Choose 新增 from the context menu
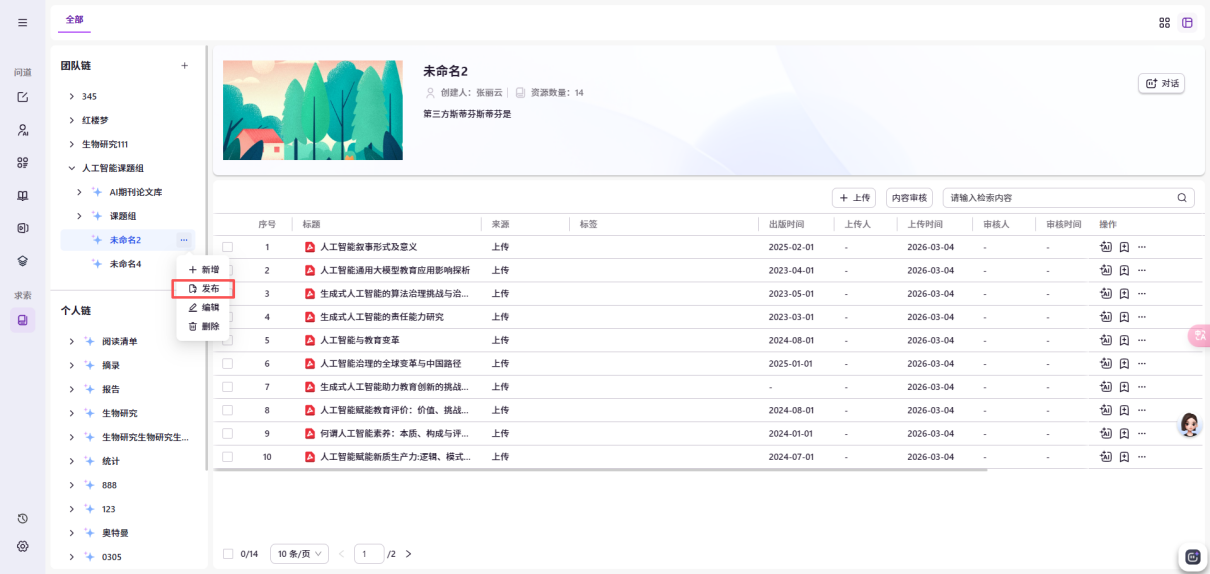 point(204,270)
